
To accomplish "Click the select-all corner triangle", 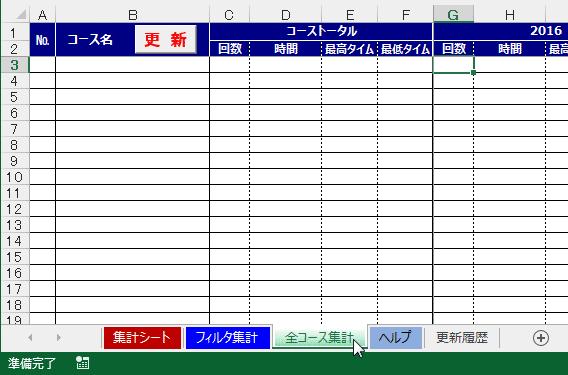I will [x=21, y=14].
